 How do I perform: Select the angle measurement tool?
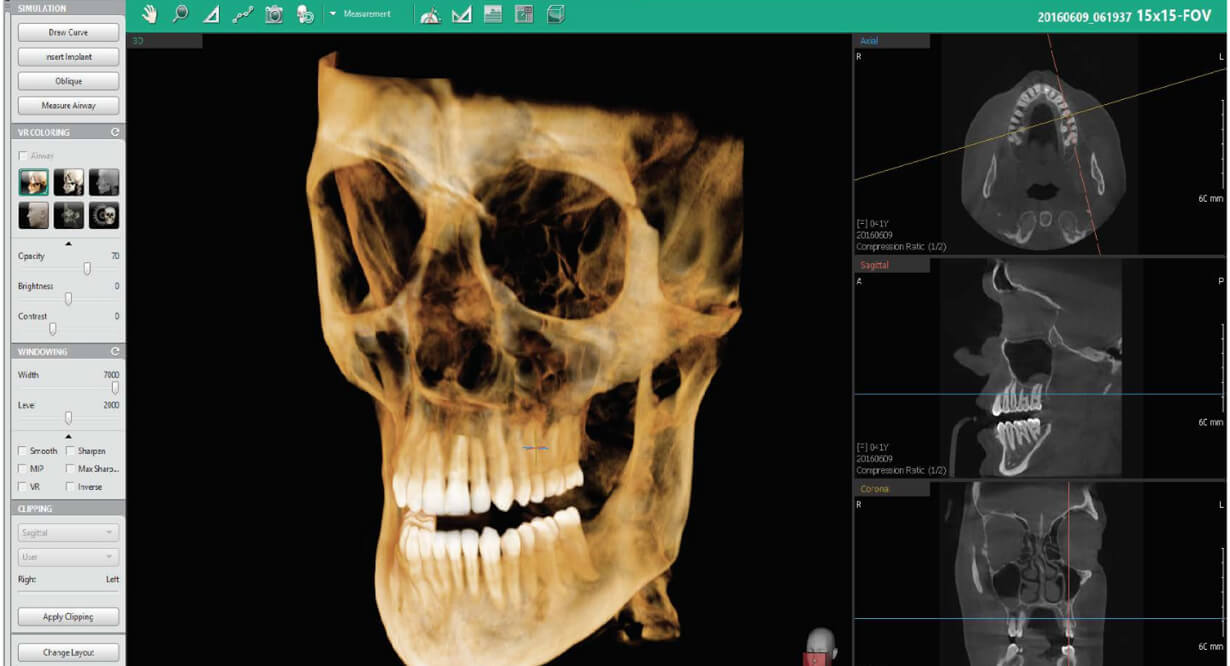(211, 15)
